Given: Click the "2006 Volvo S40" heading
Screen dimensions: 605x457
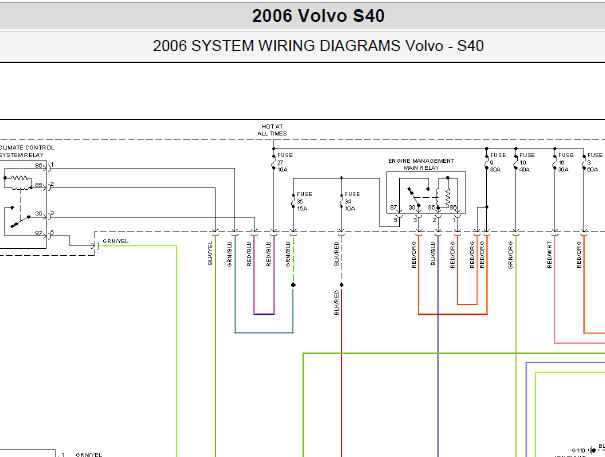Looking at the screenshot, I should tap(318, 16).
